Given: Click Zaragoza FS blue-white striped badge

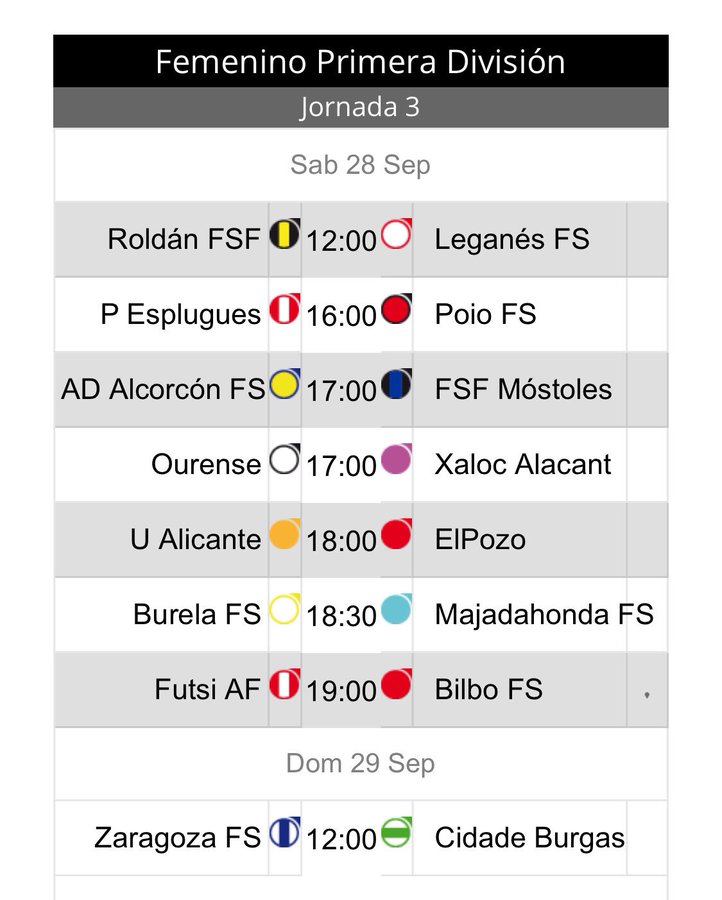Looking at the screenshot, I should 285,832.
